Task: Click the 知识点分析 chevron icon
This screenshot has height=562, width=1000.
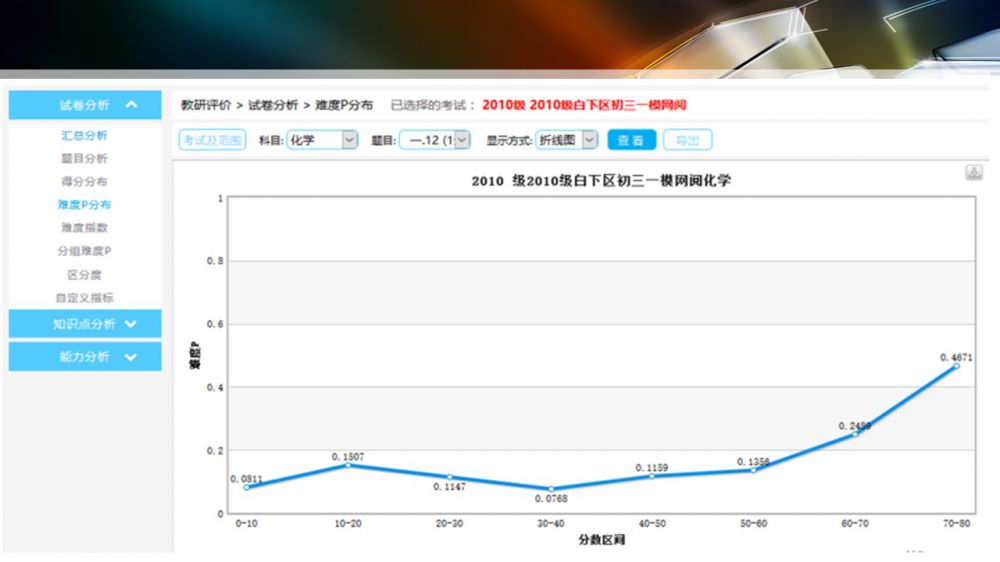Action: 131,324
